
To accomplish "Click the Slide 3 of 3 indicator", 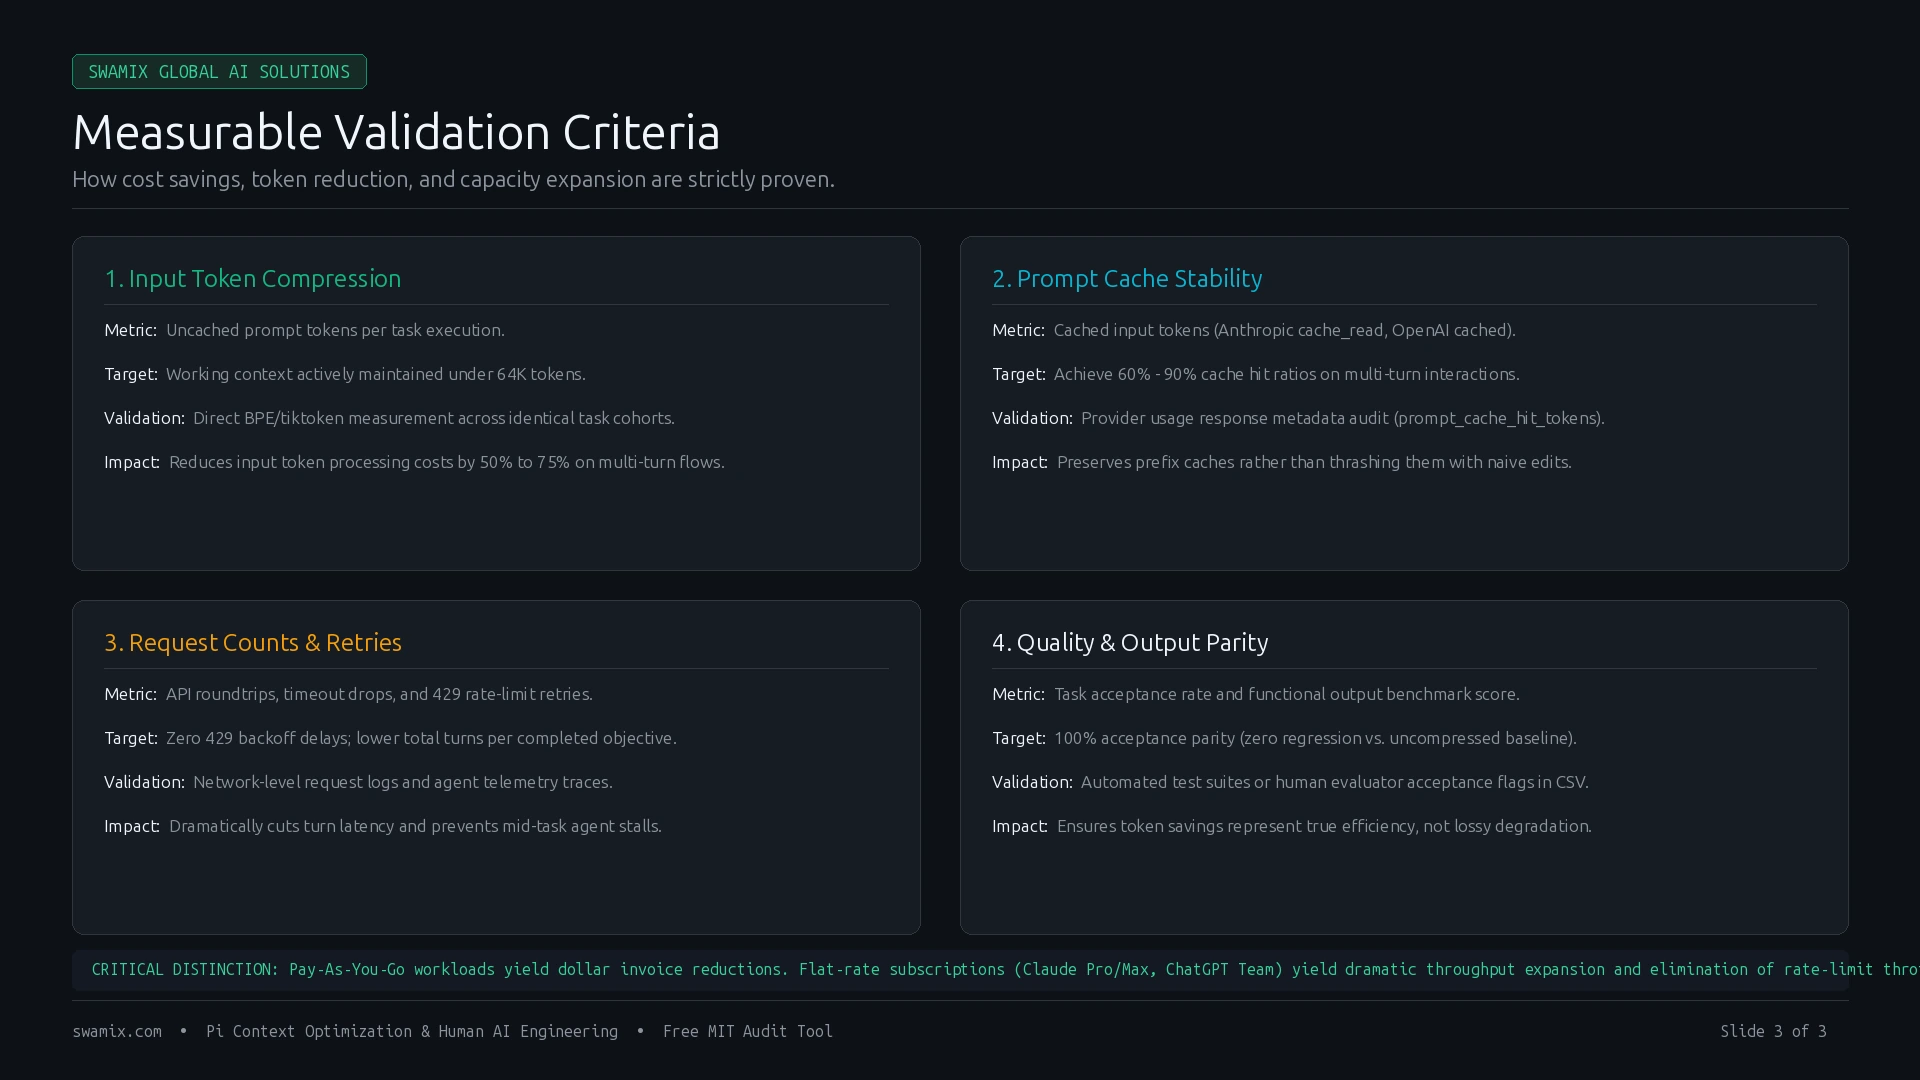I will tap(1773, 1031).
